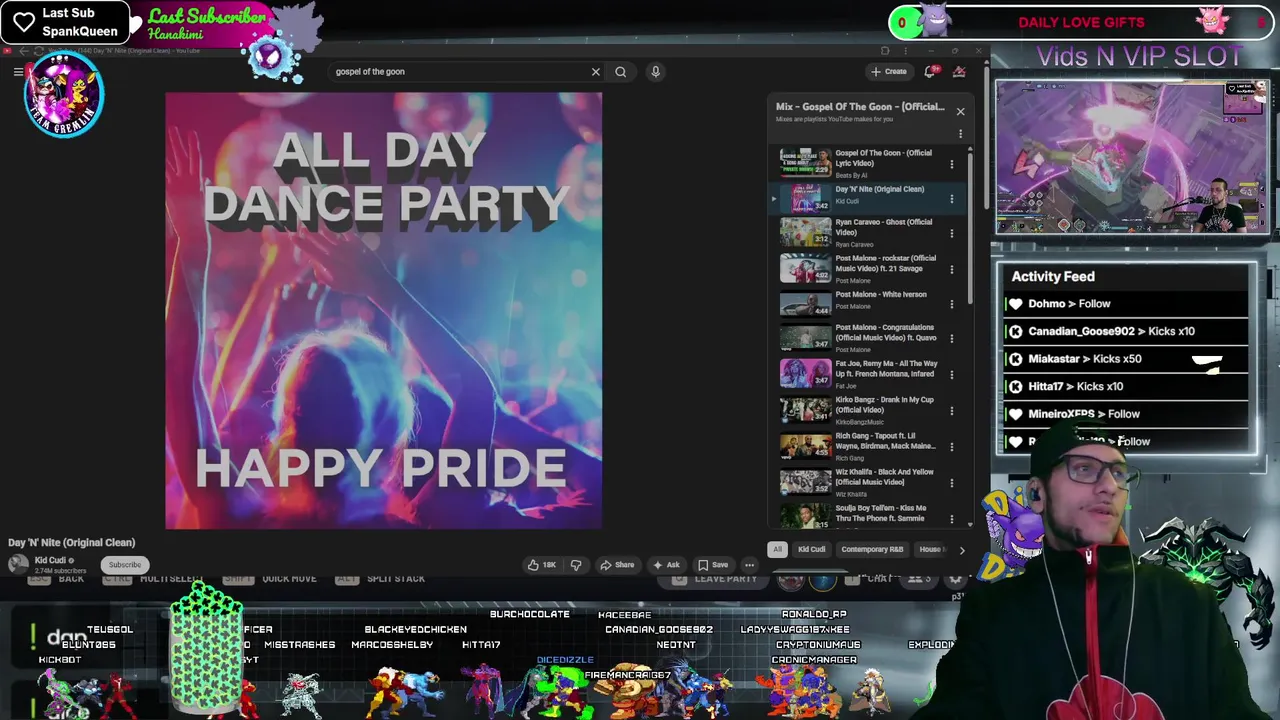Open options for Day 'N' Nite playlist item
The height and width of the screenshot is (720, 1280).
(952, 199)
